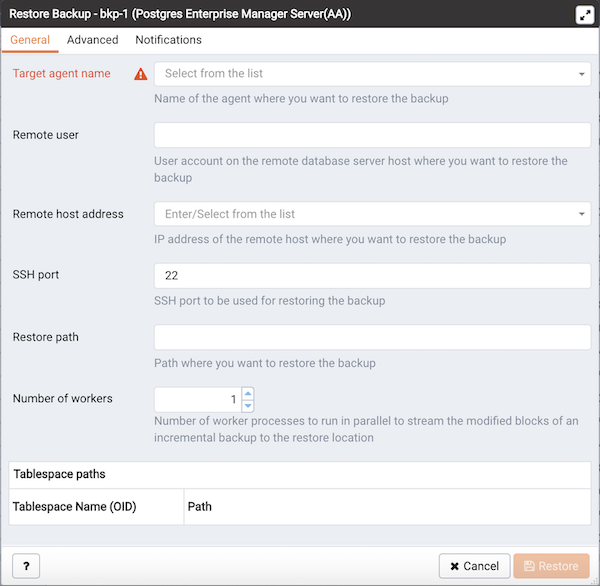The image size is (600, 586).
Task: Click the dialog title Restore Backup - bkp-1
Action: (180, 14)
